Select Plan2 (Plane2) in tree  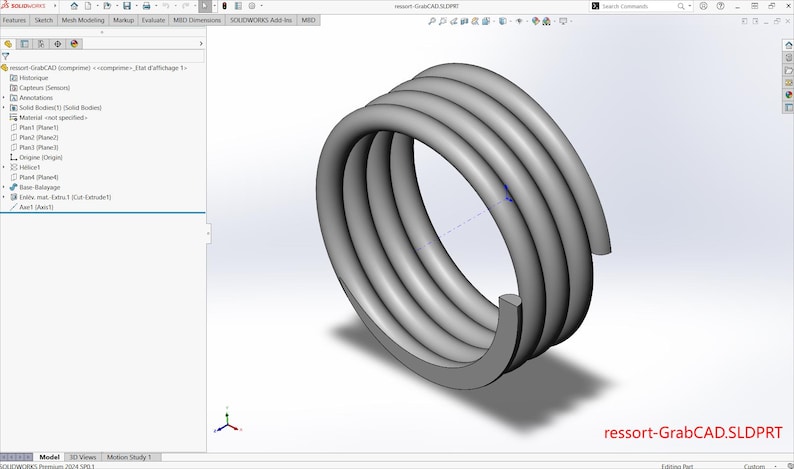coord(34,137)
